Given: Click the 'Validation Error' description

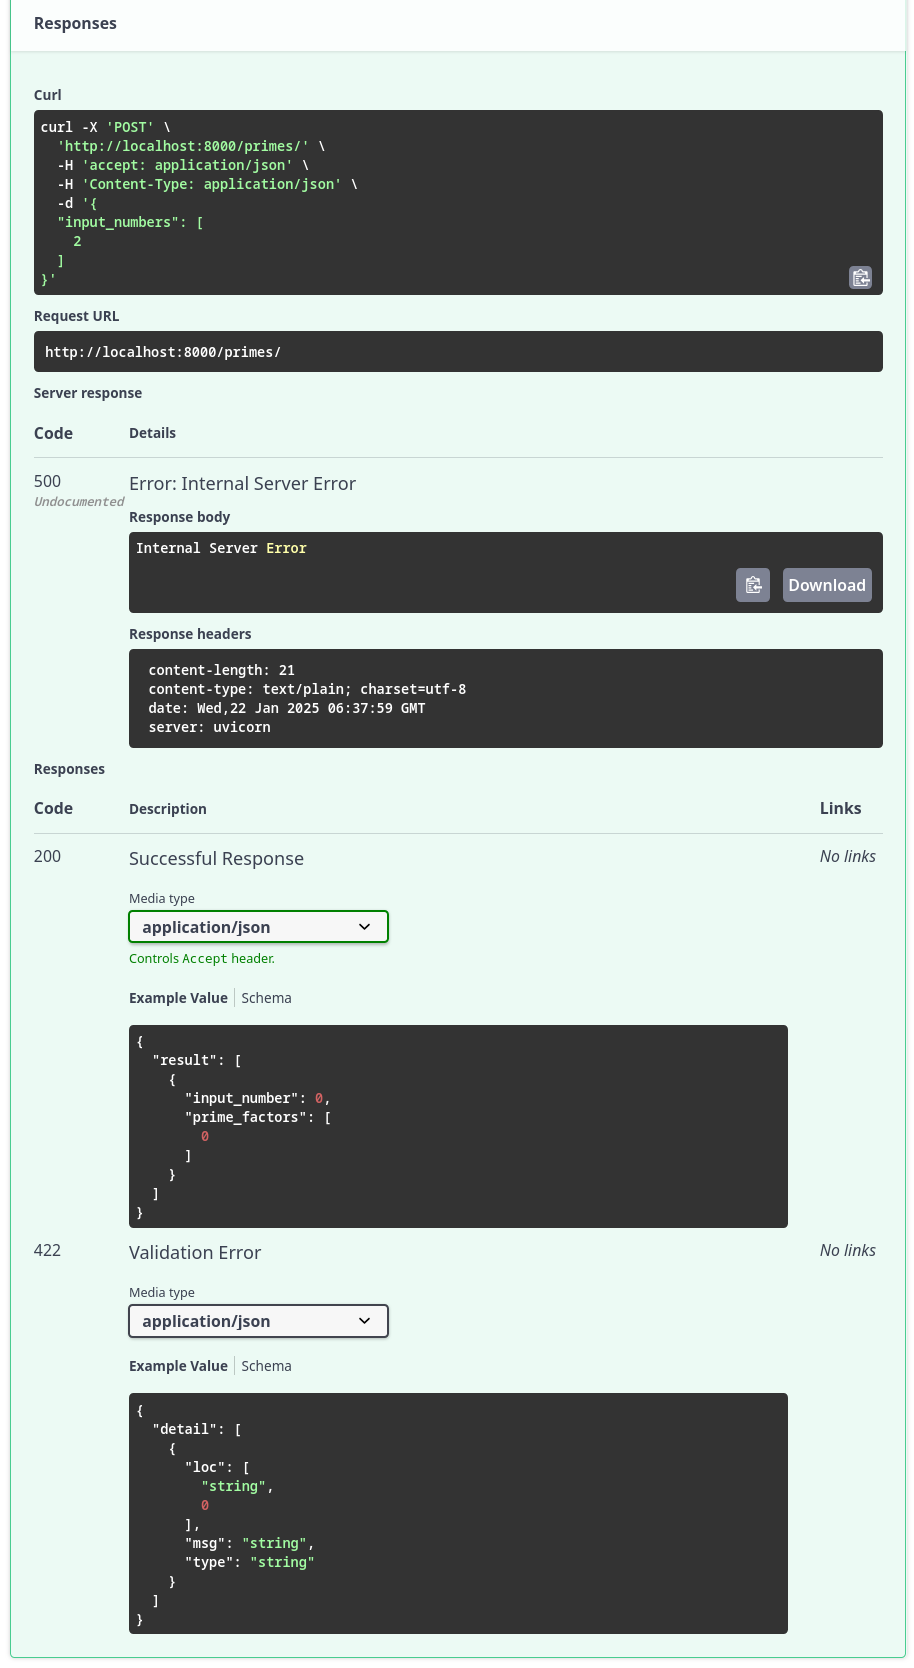Looking at the screenshot, I should click(x=195, y=1253).
